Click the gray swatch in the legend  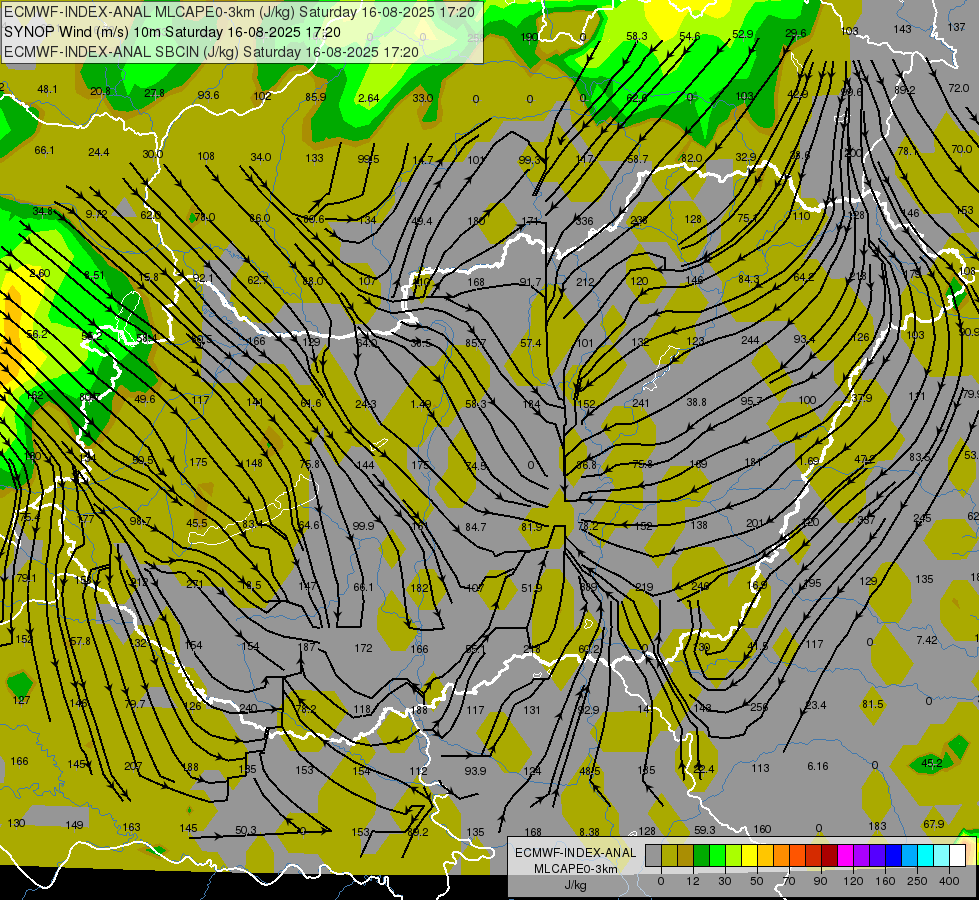(653, 855)
